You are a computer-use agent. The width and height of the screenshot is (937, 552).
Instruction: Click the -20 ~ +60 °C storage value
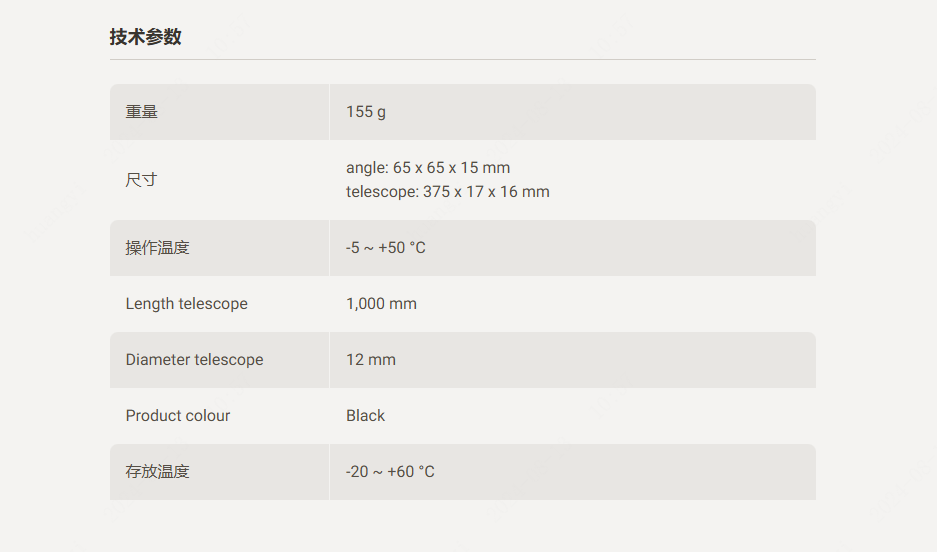coord(390,472)
